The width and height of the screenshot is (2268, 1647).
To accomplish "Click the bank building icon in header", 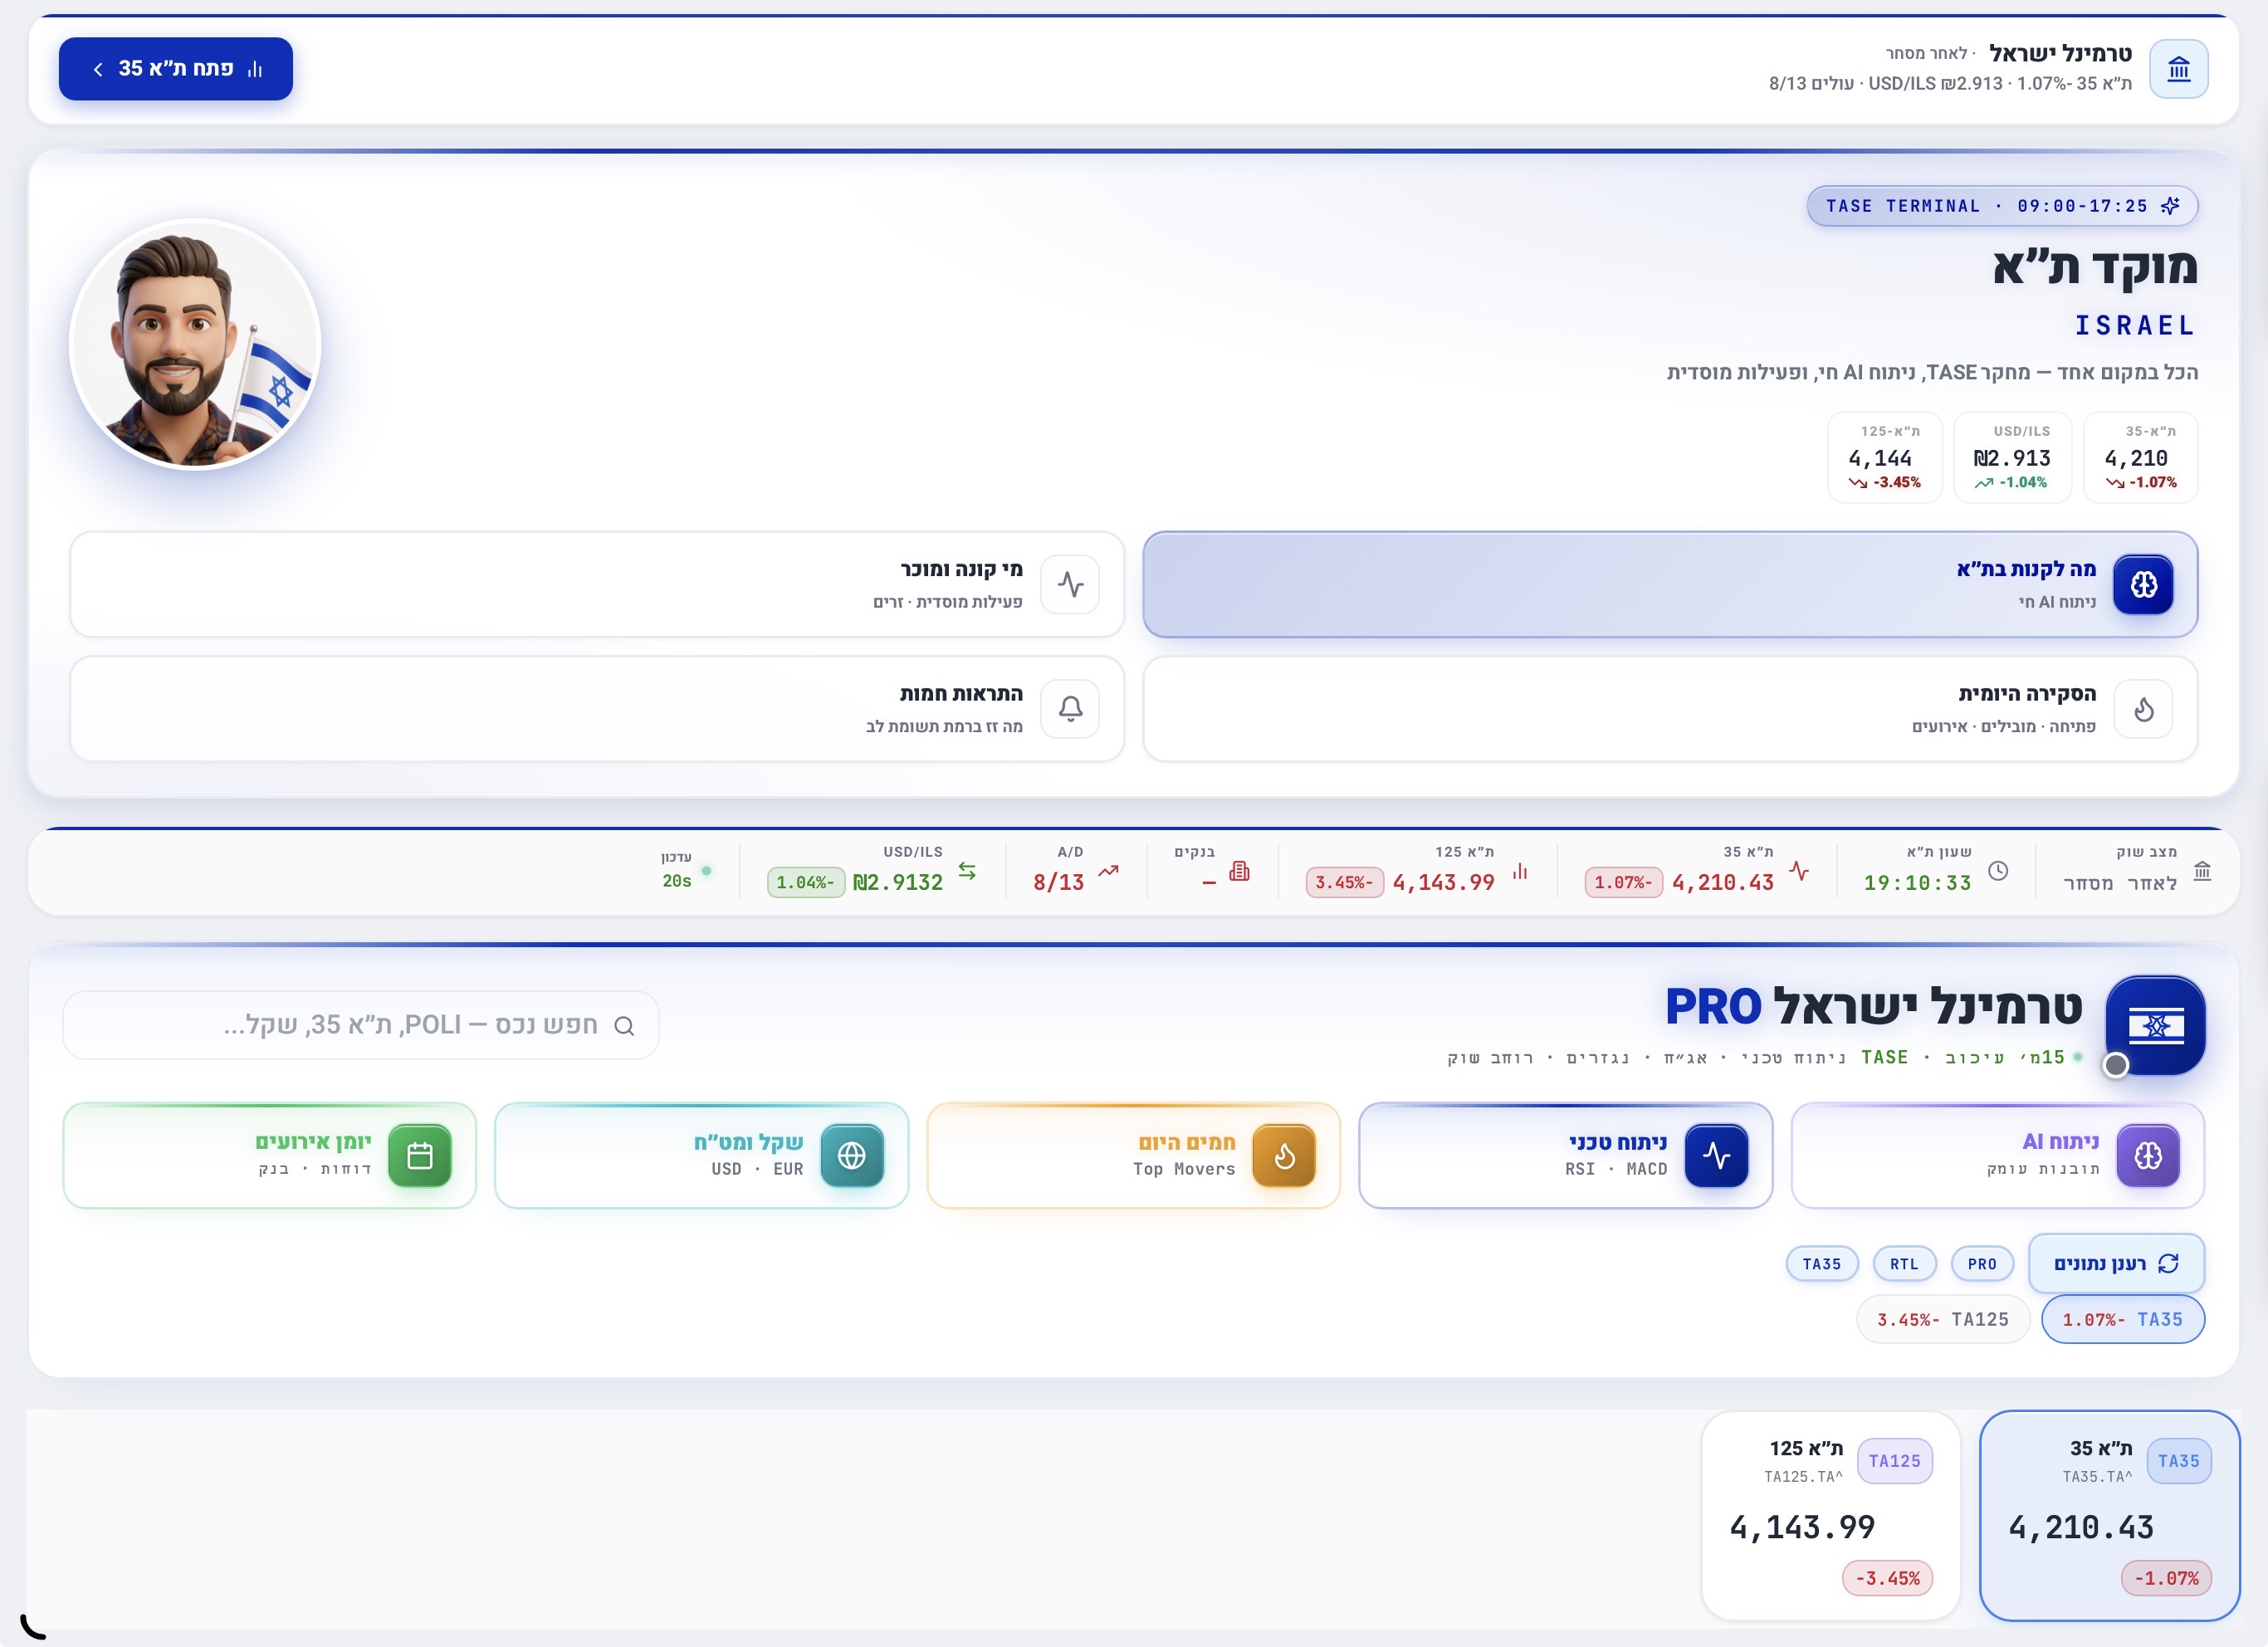I will pos(2178,69).
